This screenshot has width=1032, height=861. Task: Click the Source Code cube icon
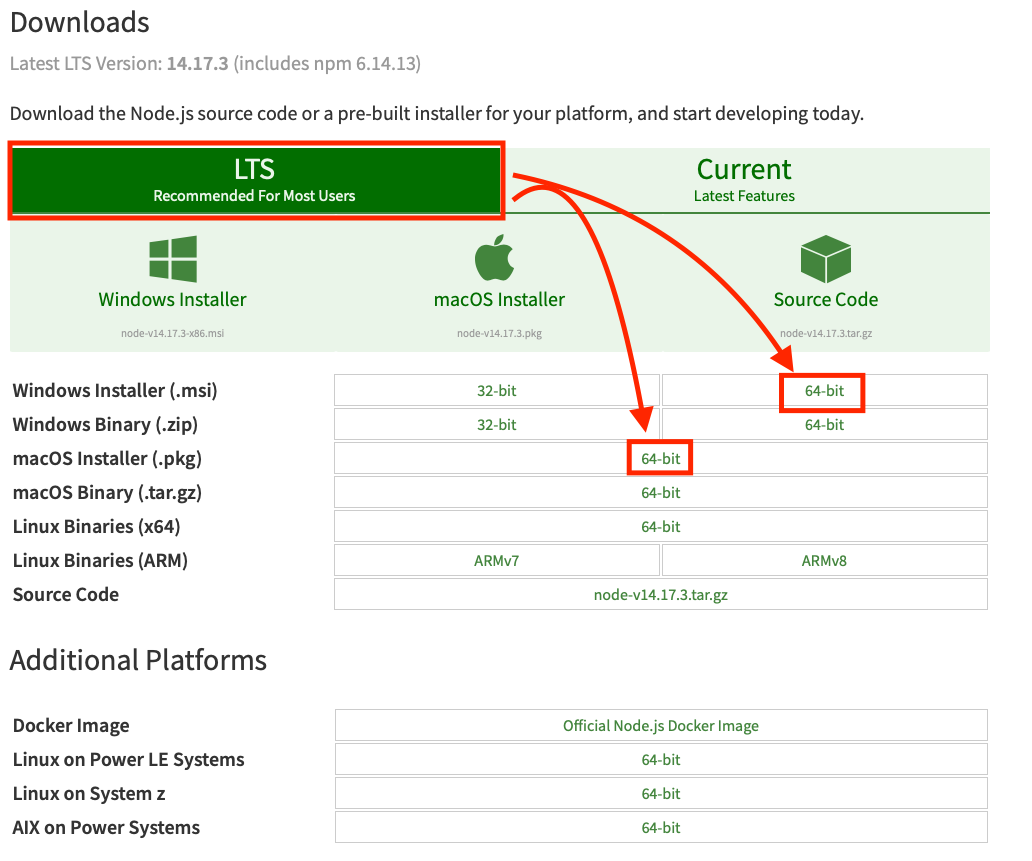824,258
